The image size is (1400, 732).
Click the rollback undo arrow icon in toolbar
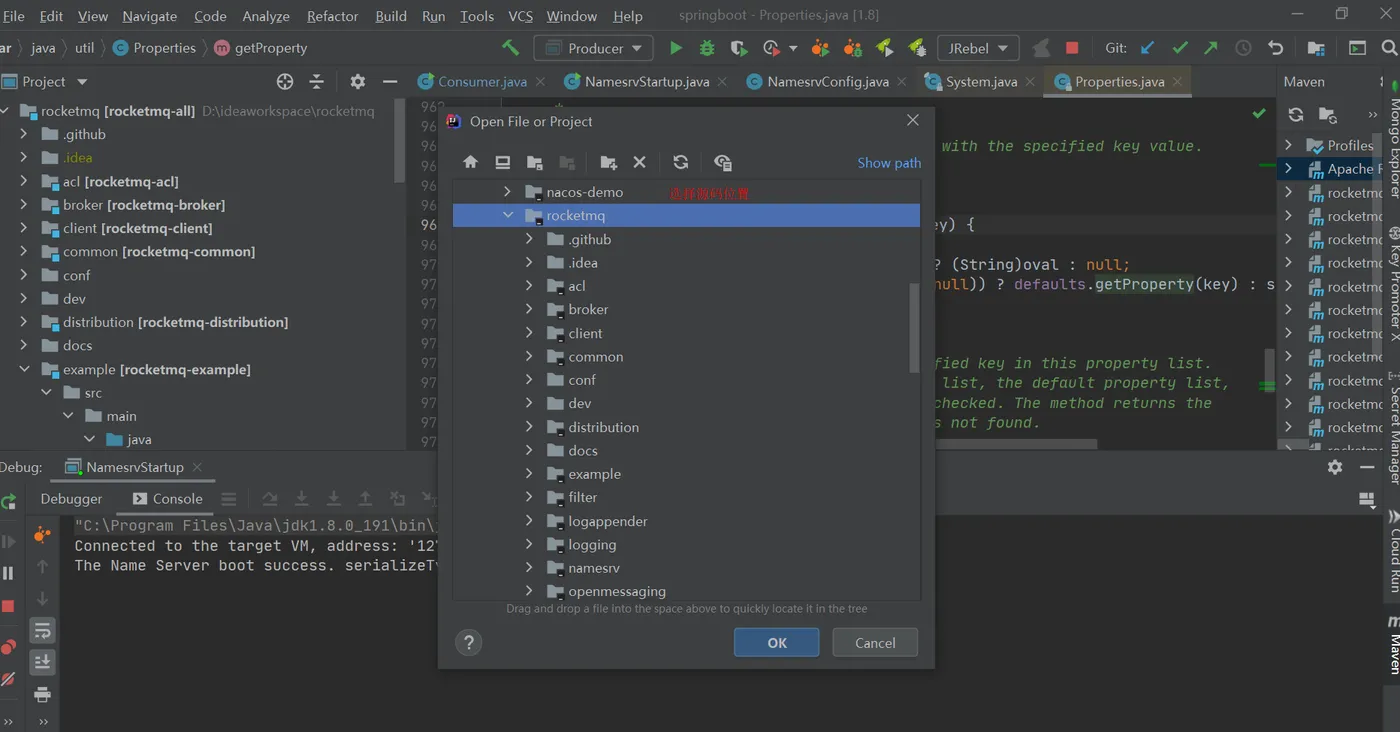tap(1275, 48)
